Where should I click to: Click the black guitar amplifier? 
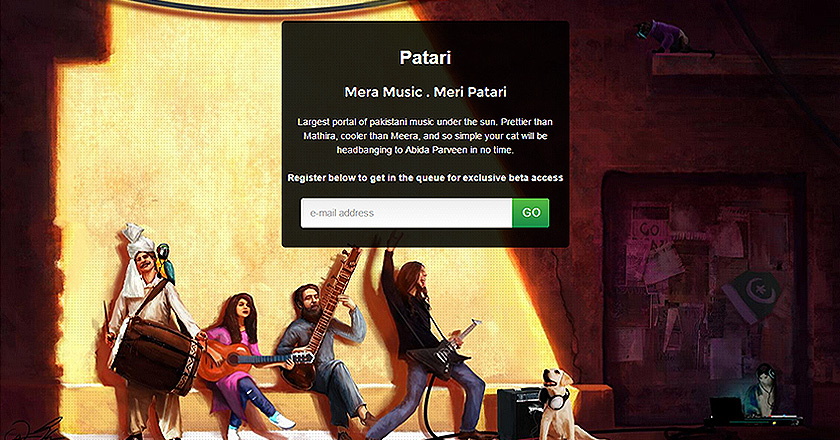point(521,412)
